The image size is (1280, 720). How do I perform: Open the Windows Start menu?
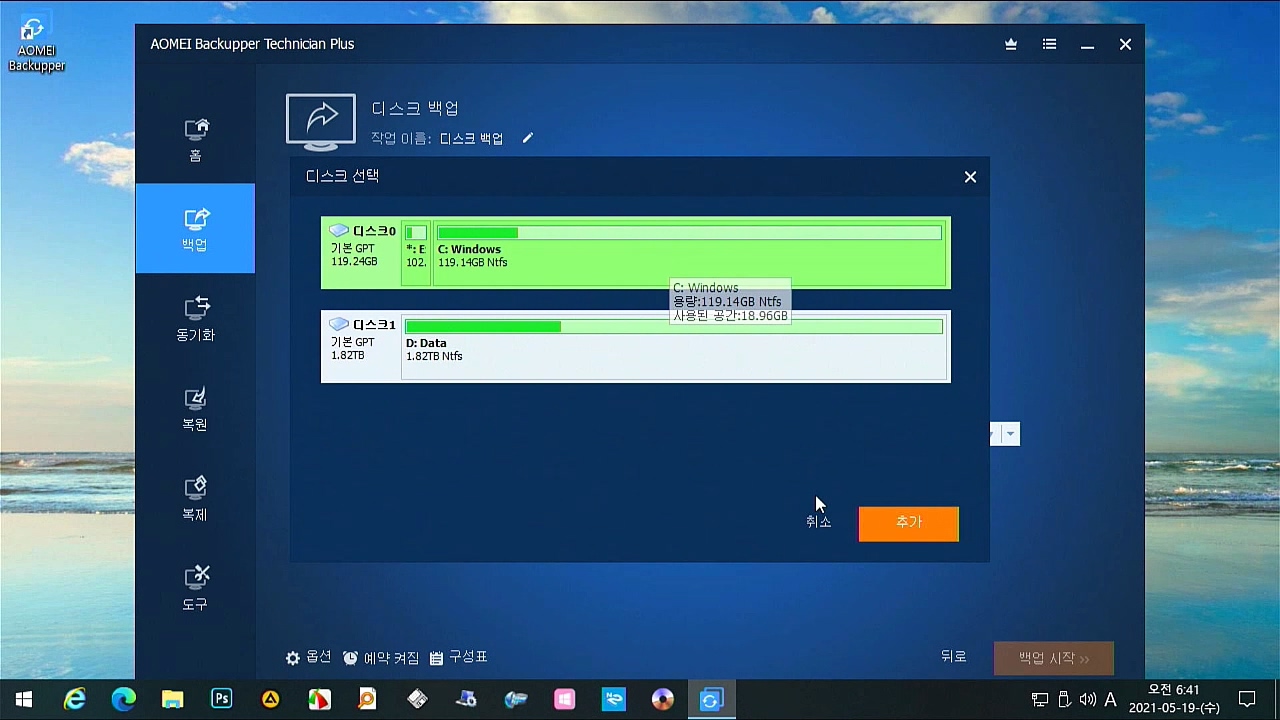point(24,699)
